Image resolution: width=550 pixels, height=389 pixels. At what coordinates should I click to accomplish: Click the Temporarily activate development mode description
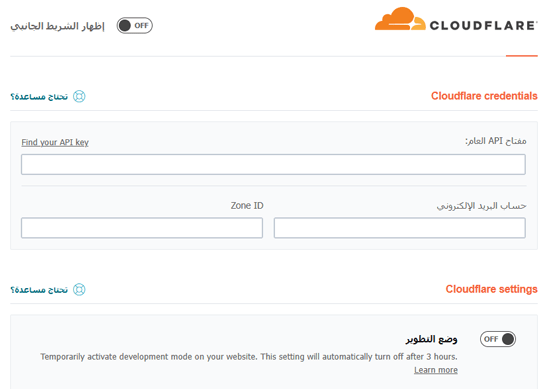[249, 357]
